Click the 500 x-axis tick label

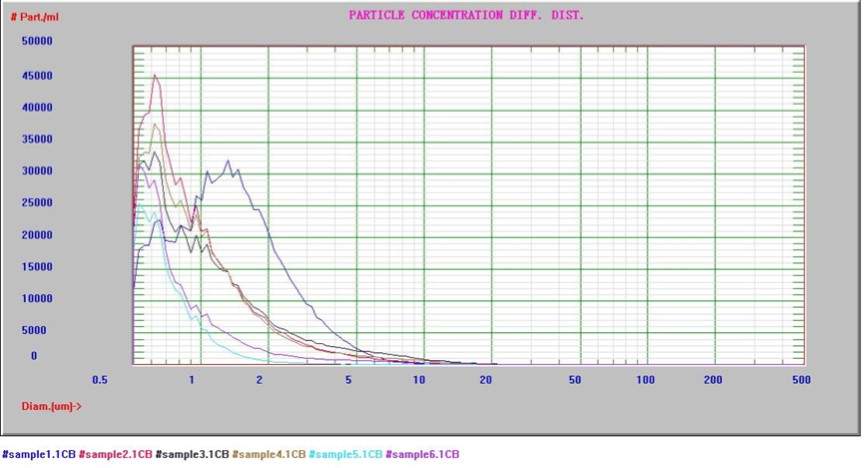click(x=801, y=380)
